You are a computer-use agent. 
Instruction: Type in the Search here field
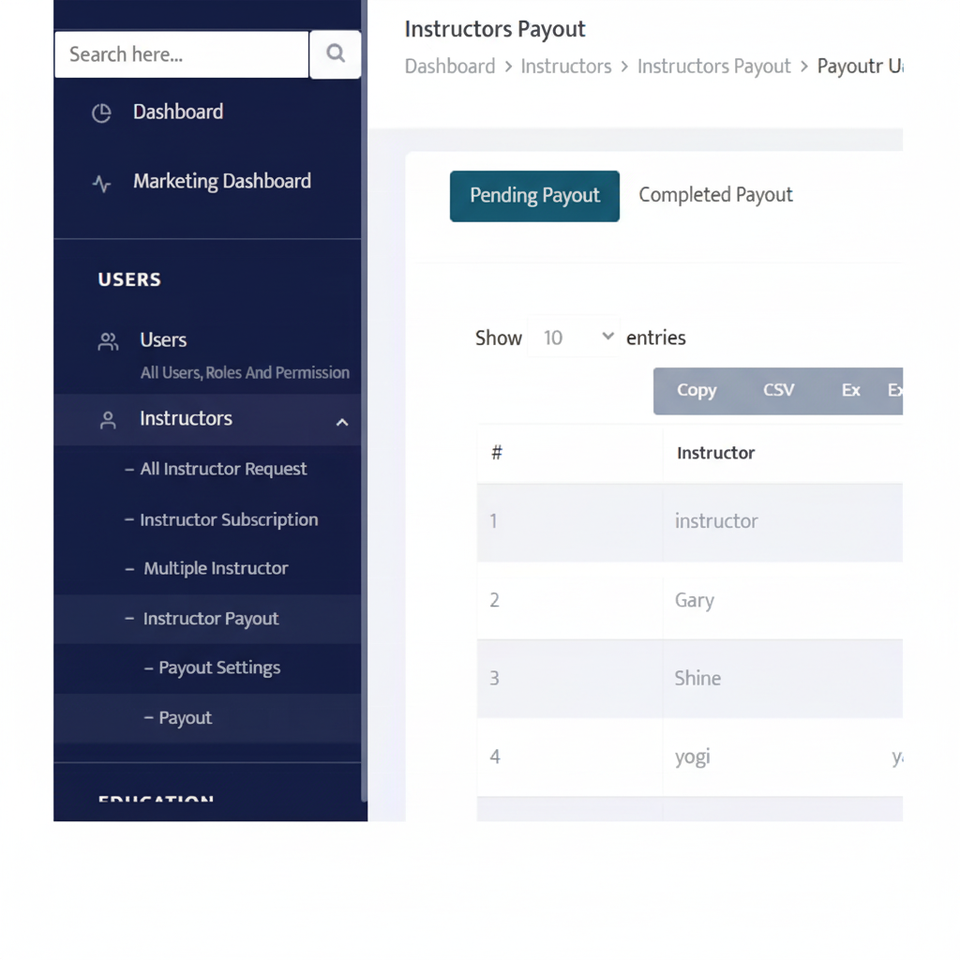[181, 54]
